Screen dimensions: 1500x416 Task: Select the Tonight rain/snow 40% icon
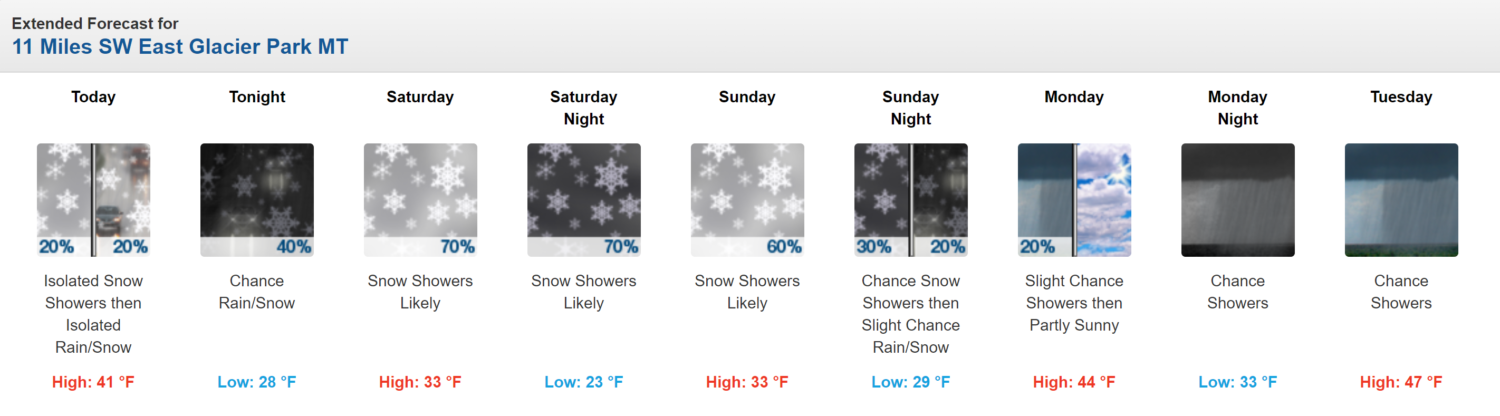[257, 200]
